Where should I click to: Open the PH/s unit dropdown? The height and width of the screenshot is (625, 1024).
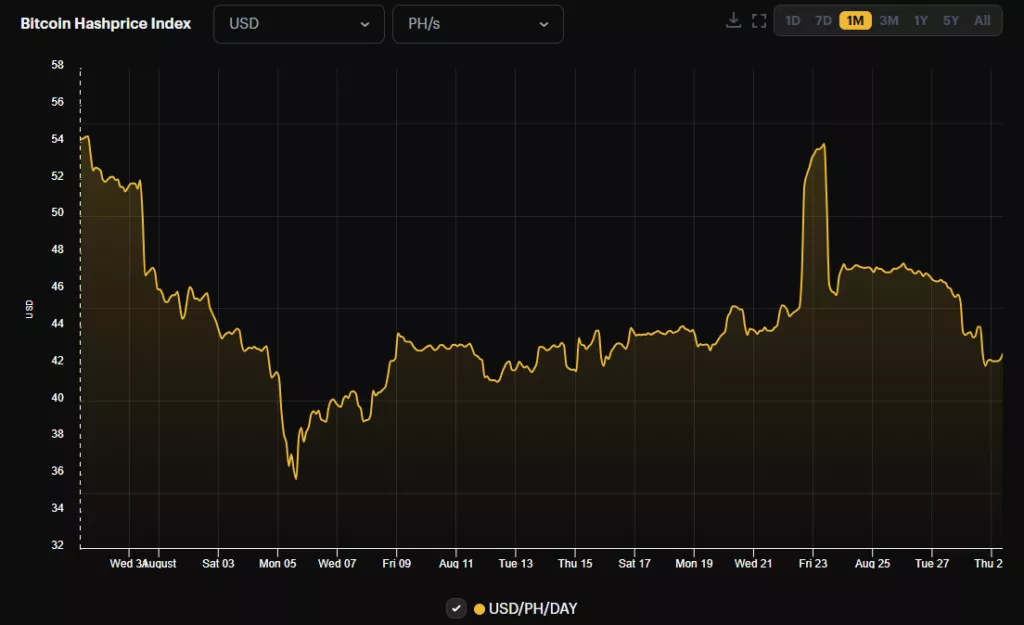(x=477, y=24)
